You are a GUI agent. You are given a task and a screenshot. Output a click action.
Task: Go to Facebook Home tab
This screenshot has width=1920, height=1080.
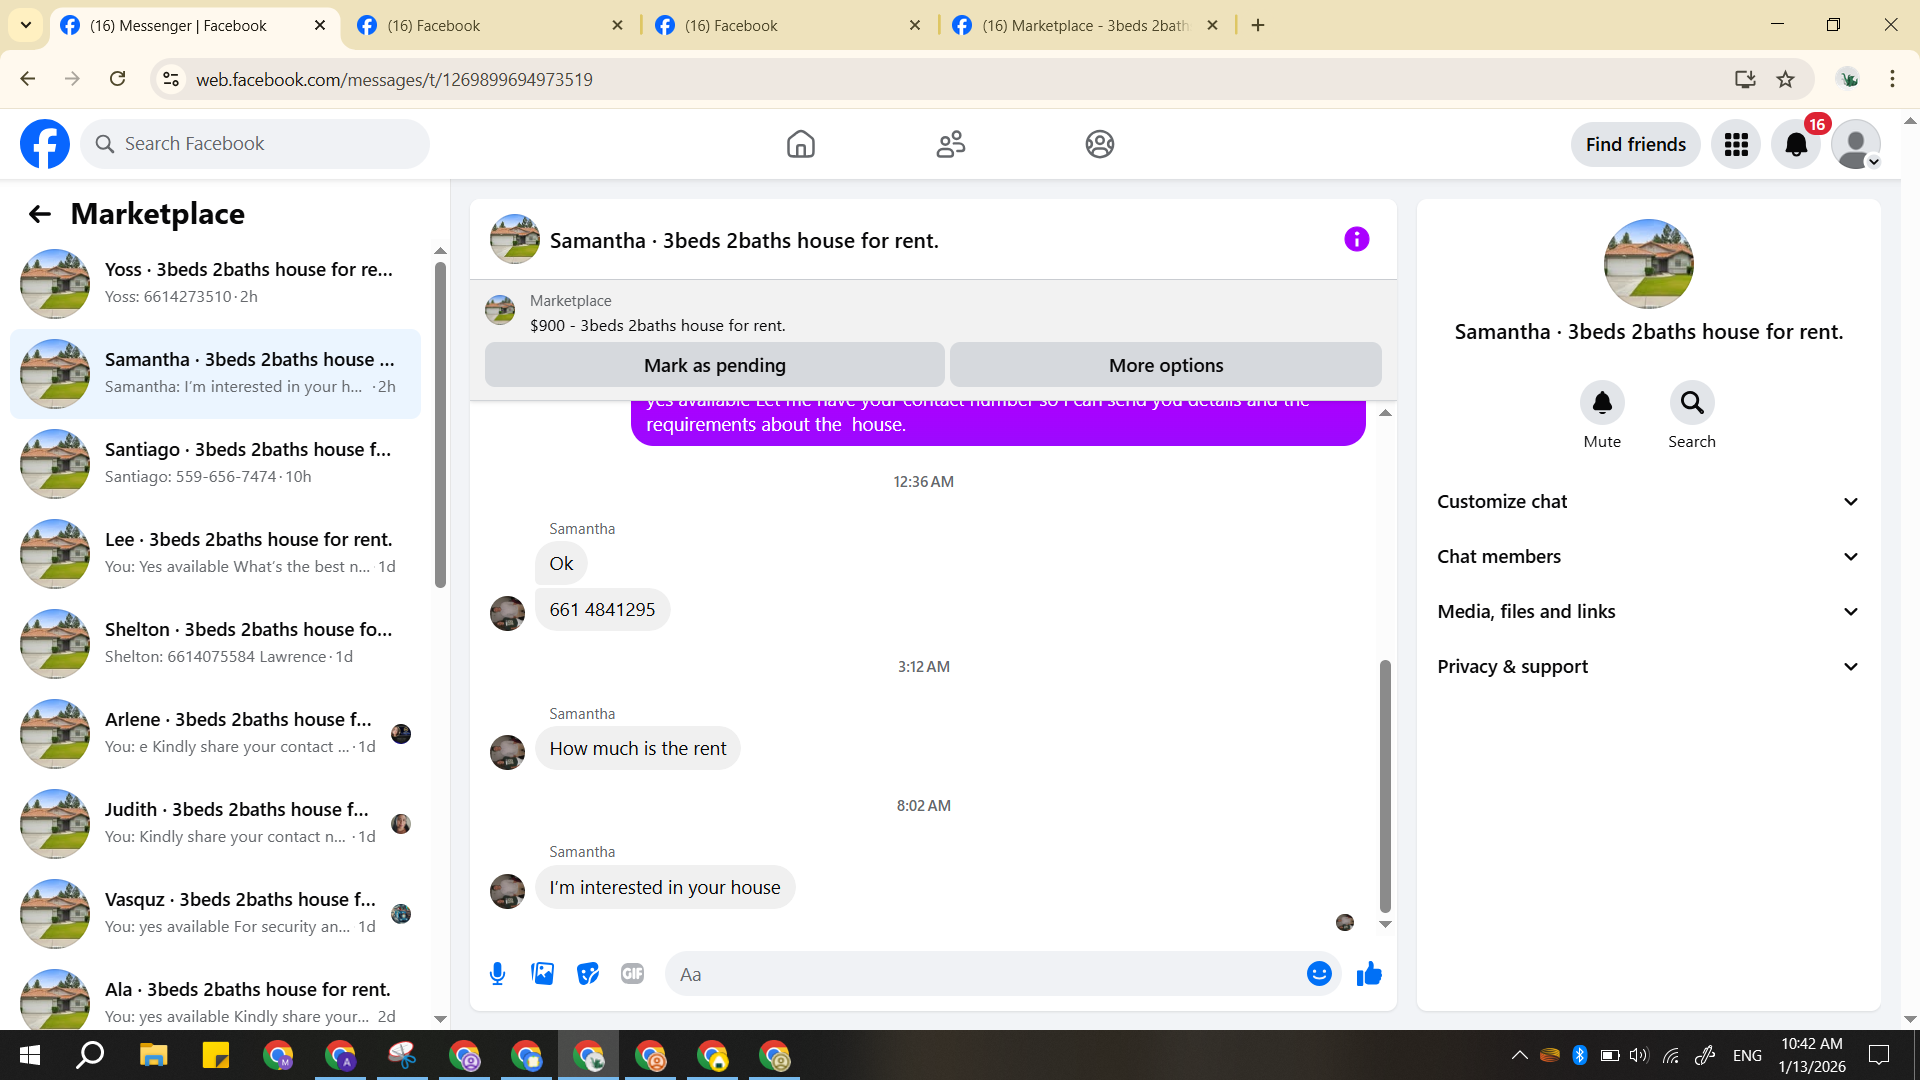click(800, 145)
